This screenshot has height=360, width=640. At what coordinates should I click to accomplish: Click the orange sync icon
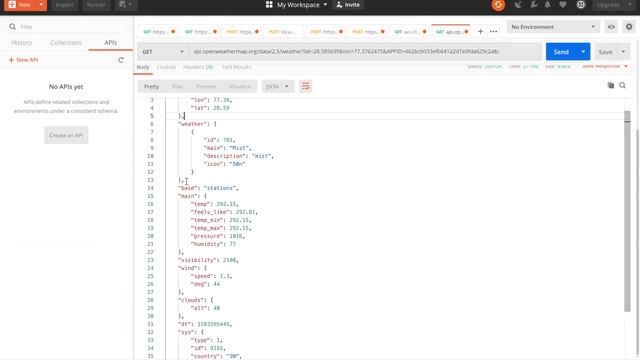pos(498,5)
